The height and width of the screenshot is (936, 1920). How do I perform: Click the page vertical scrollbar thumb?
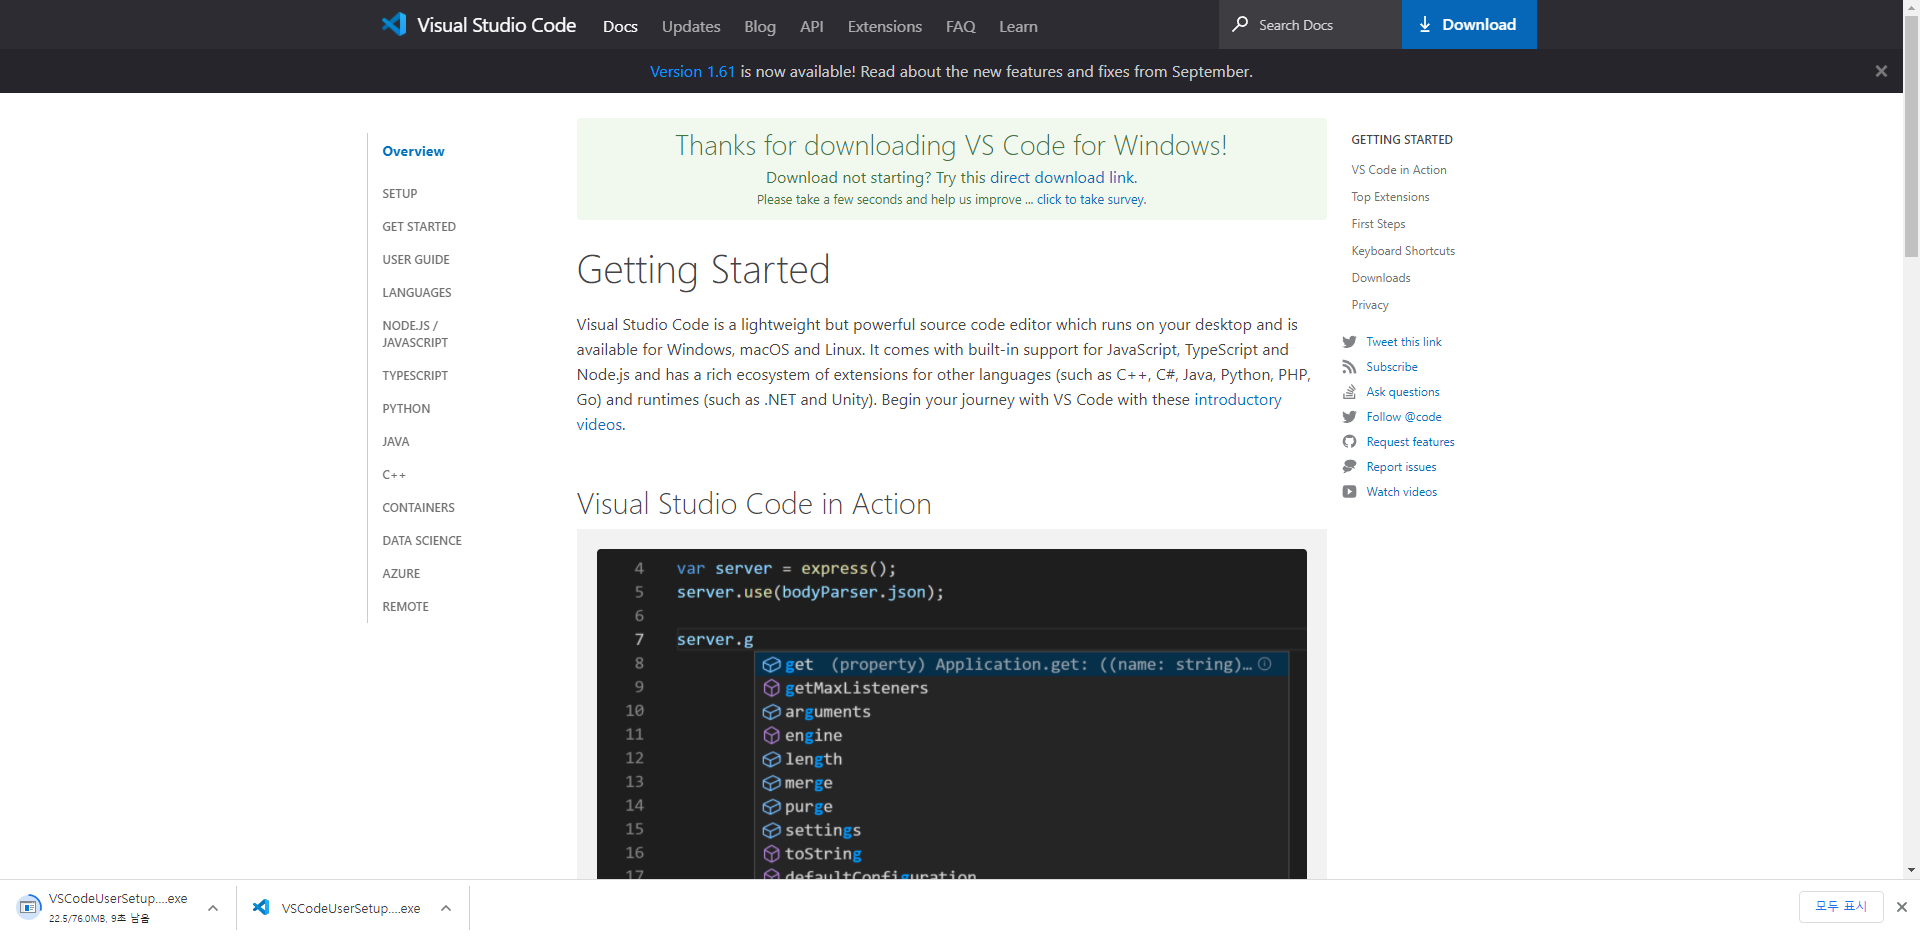tap(1911, 136)
